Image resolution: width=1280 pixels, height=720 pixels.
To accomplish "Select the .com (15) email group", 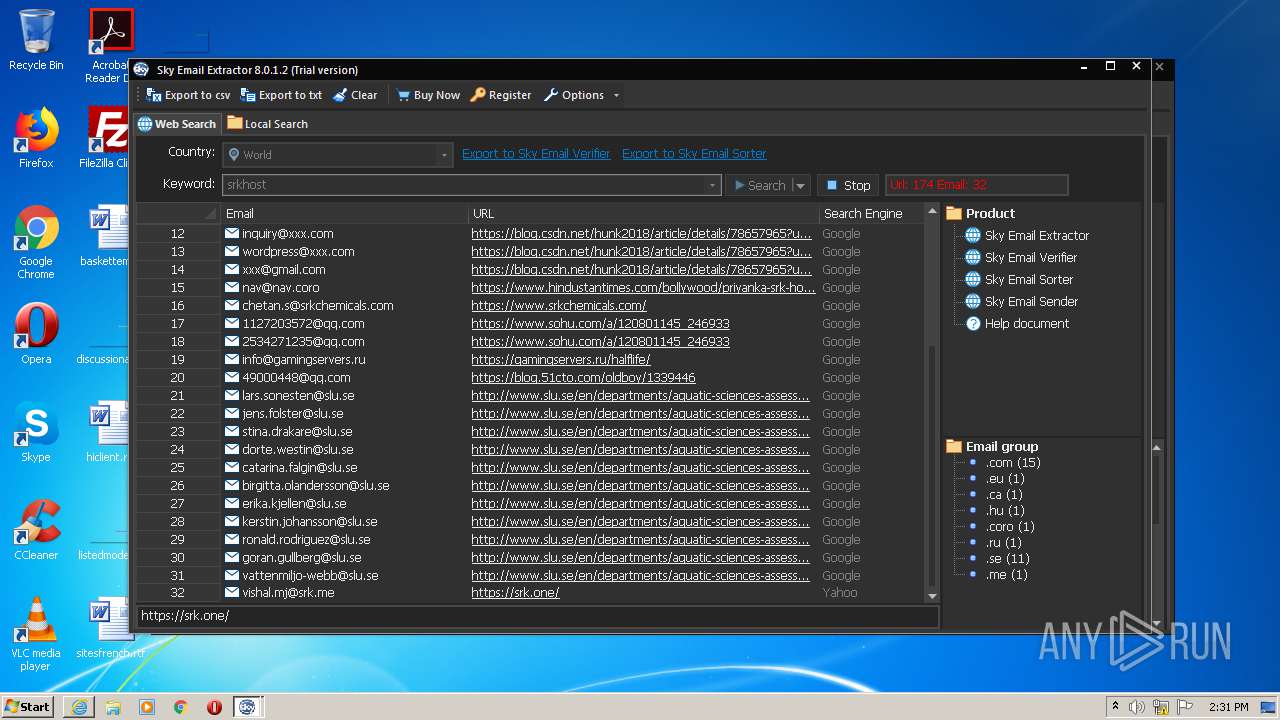I will tap(1013, 463).
